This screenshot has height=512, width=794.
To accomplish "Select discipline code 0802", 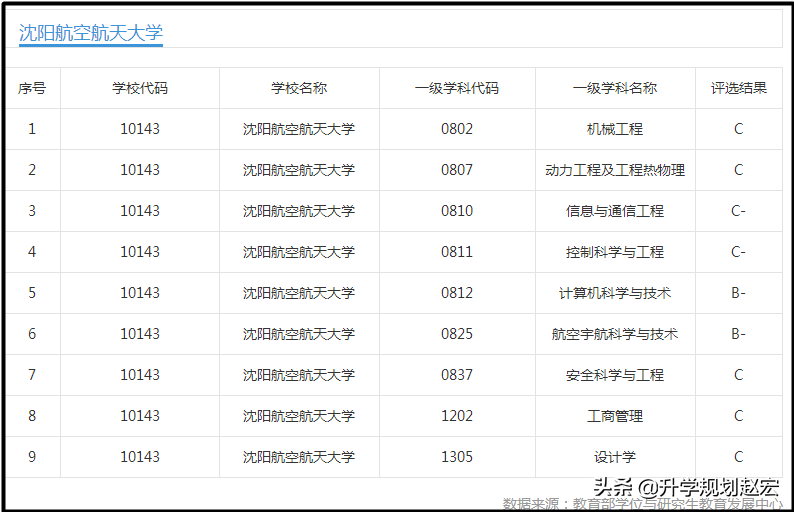I will (457, 129).
